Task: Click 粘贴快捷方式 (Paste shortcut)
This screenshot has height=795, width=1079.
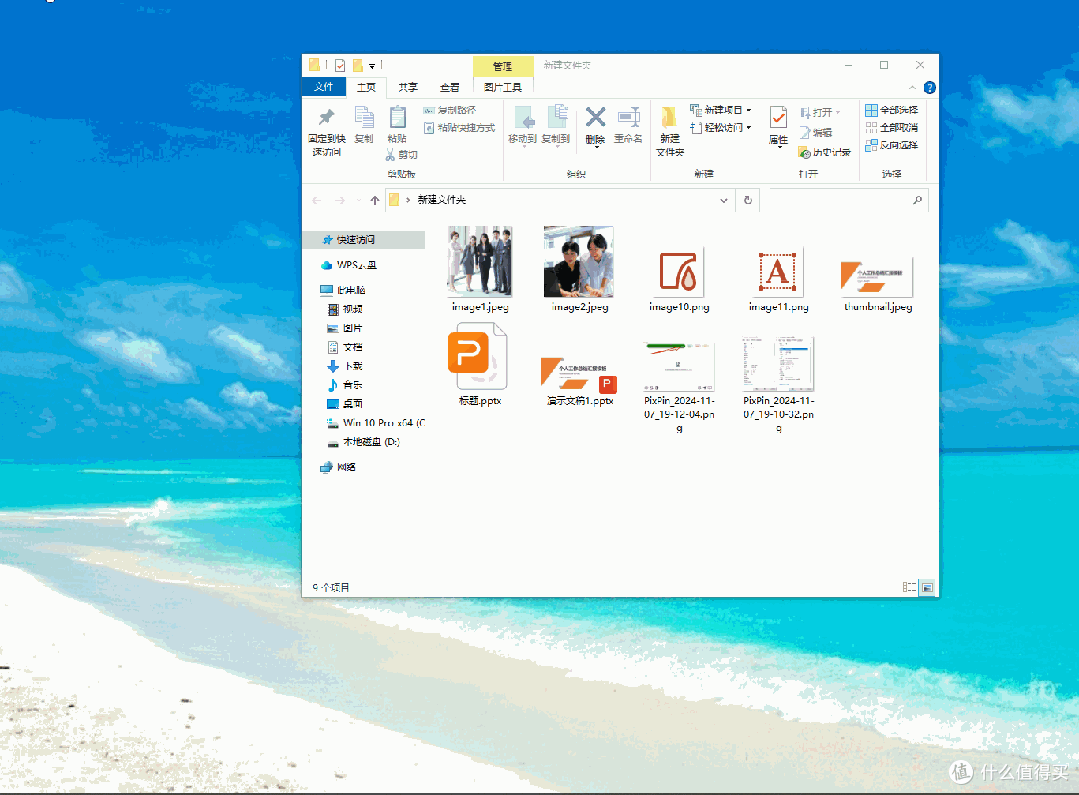Action: coord(459,128)
